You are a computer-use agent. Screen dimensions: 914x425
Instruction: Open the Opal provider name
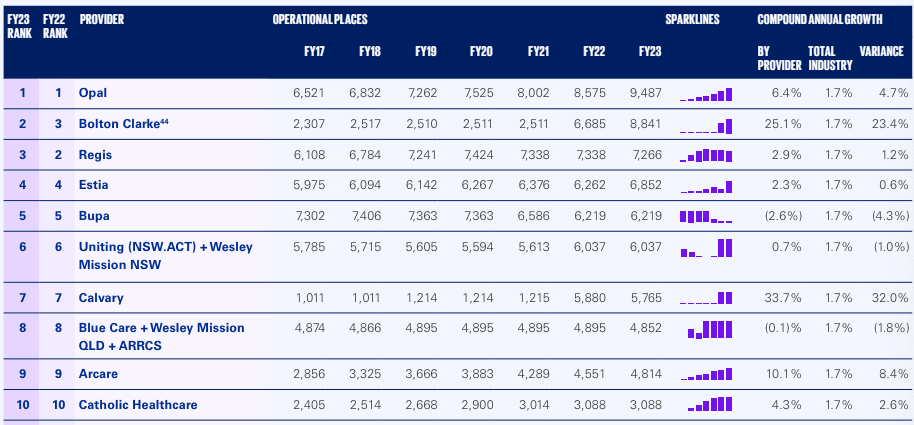click(x=93, y=93)
